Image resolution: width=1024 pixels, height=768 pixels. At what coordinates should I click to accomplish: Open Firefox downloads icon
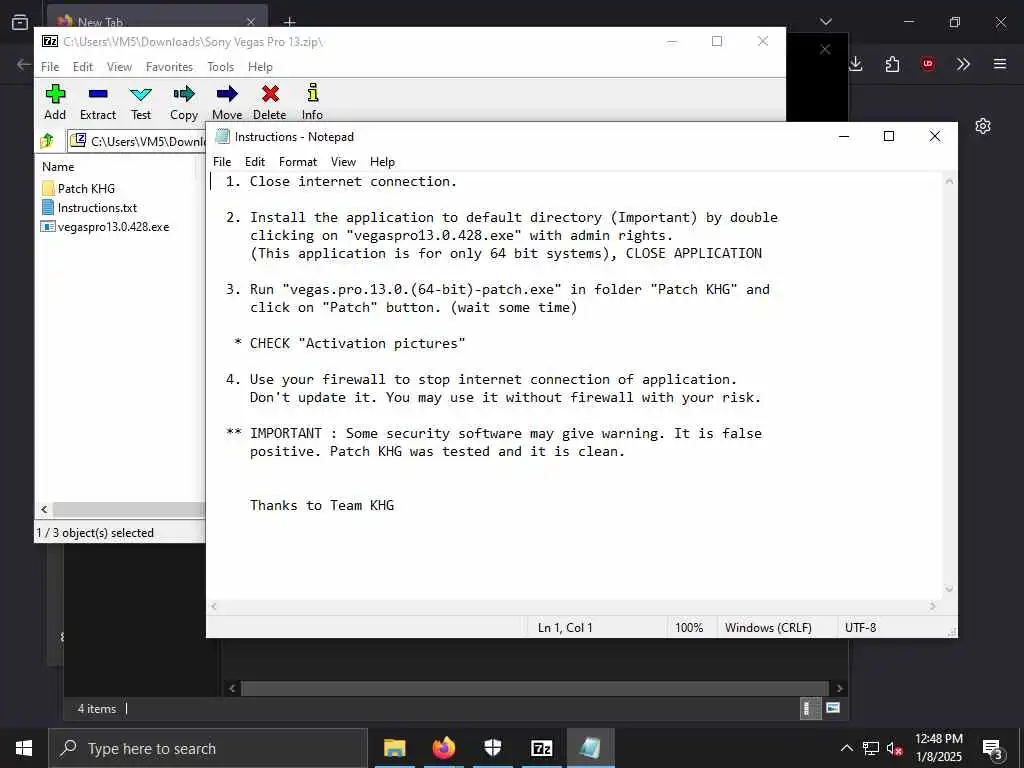(x=856, y=64)
